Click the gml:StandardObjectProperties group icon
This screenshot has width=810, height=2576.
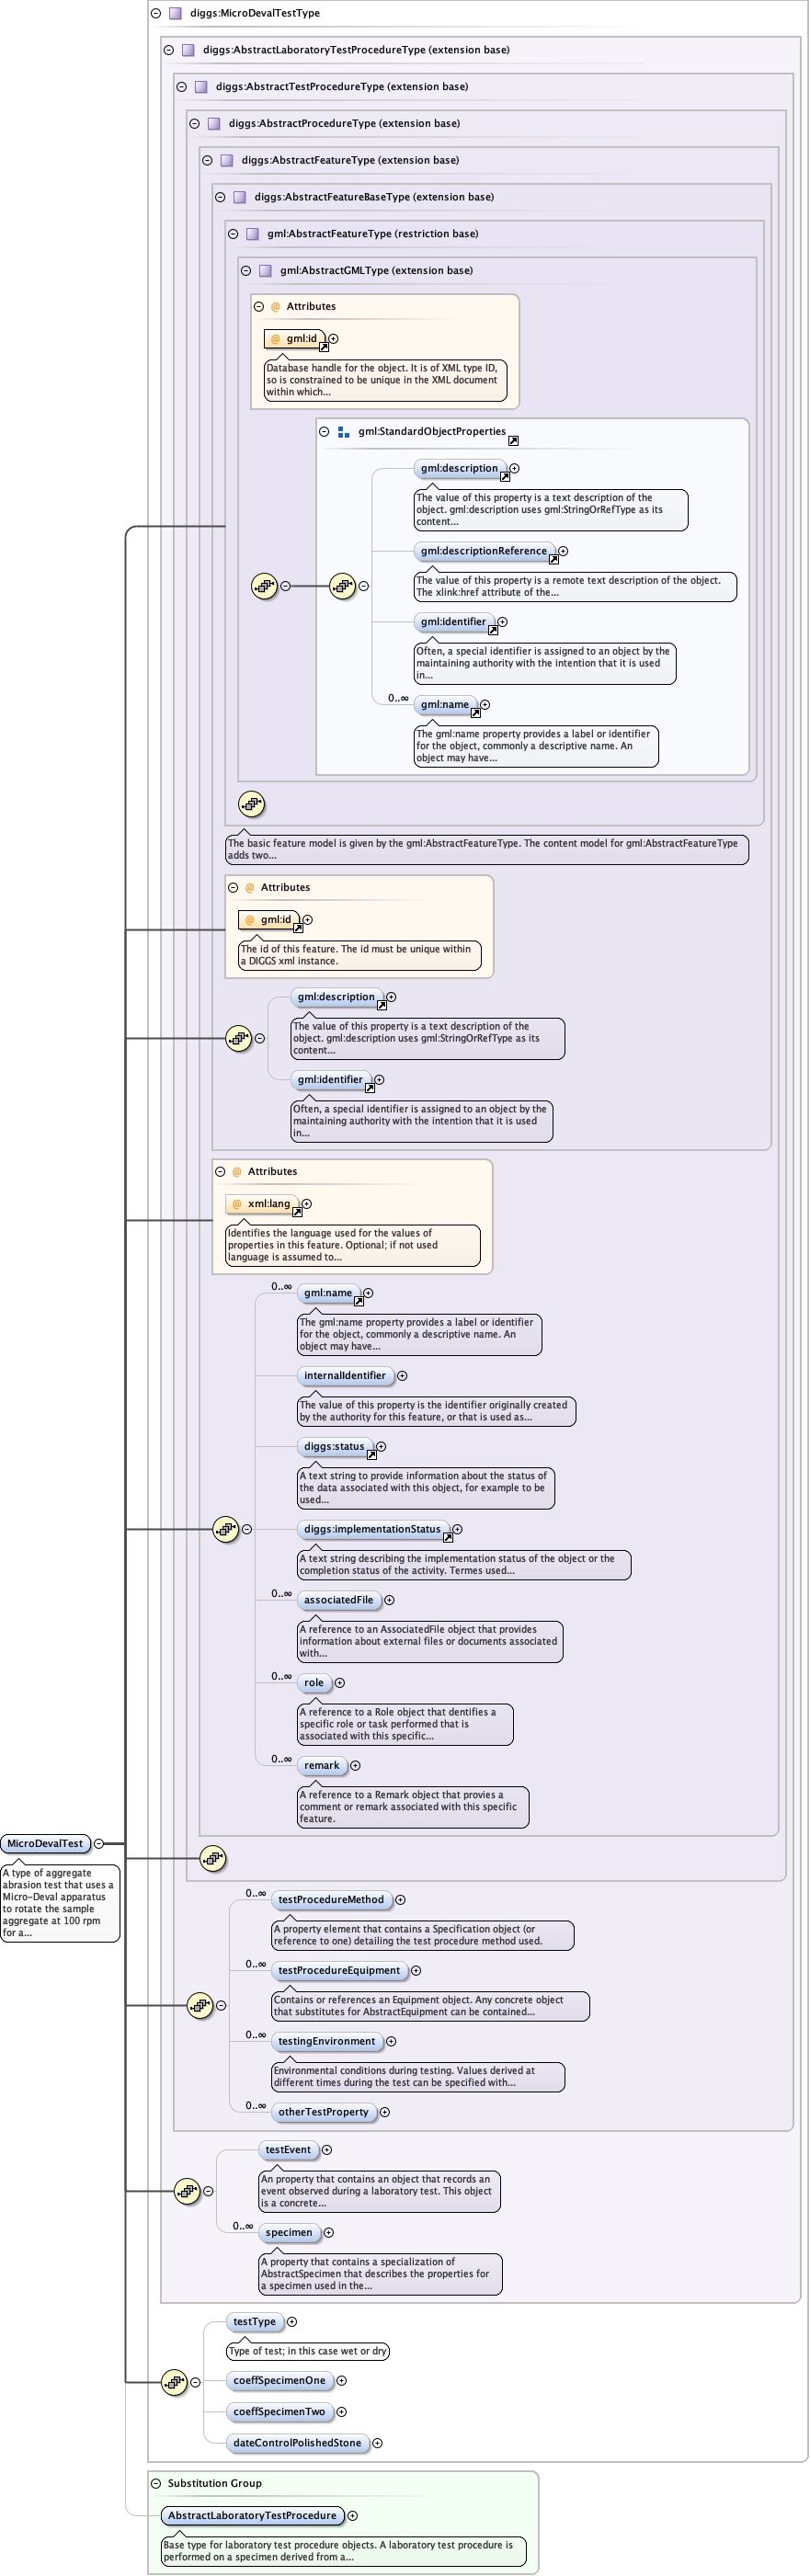click(x=343, y=432)
